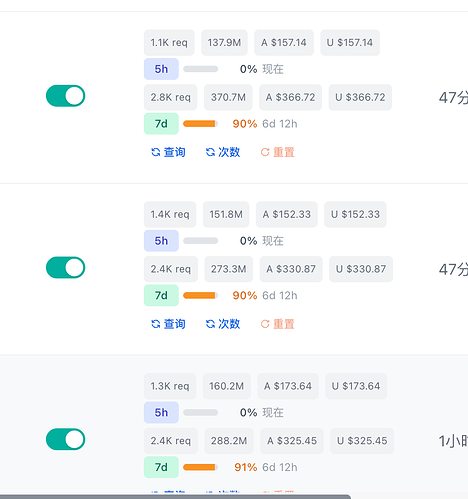Click the A $366.72 cost tag
Viewport: 468px width, 499px height.
click(290, 97)
